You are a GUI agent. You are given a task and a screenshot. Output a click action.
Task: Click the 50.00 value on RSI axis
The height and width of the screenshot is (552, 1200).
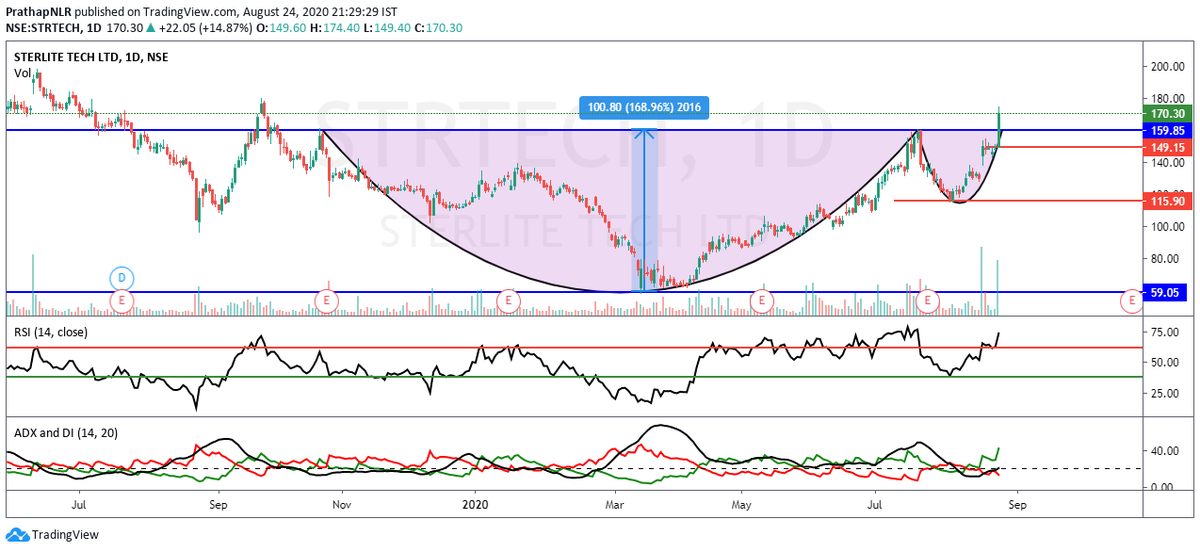pos(1166,363)
